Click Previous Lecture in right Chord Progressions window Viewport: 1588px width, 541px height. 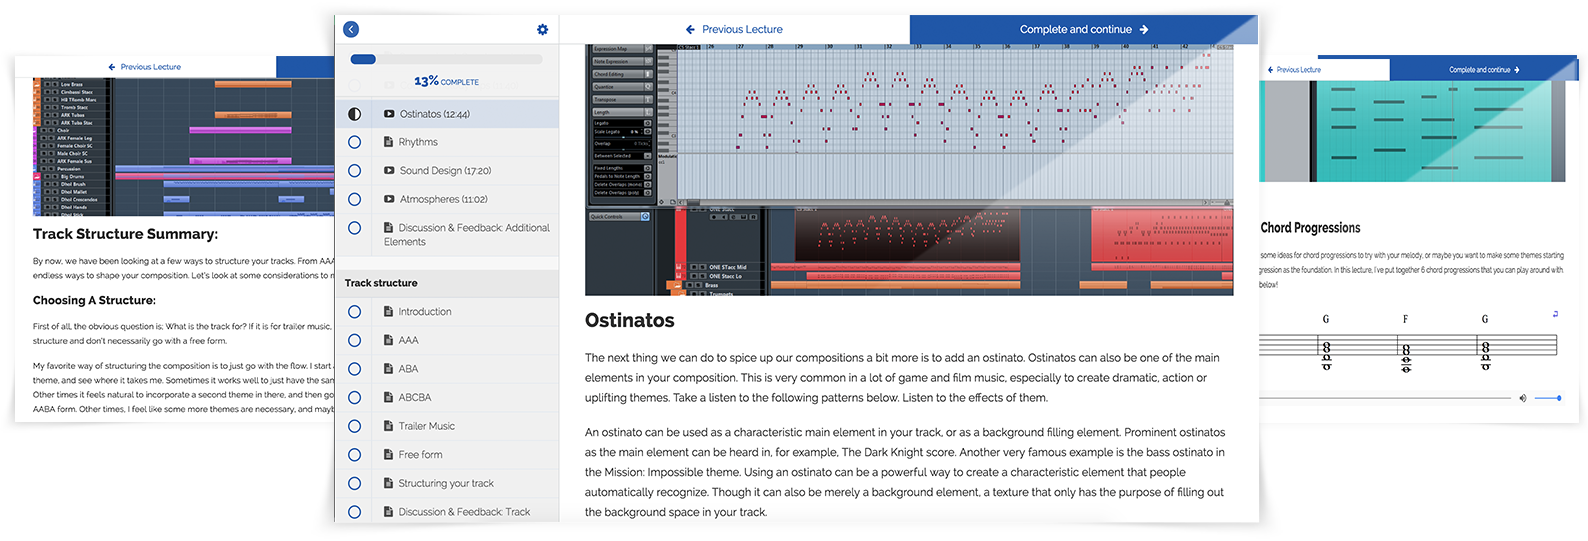tap(1294, 70)
